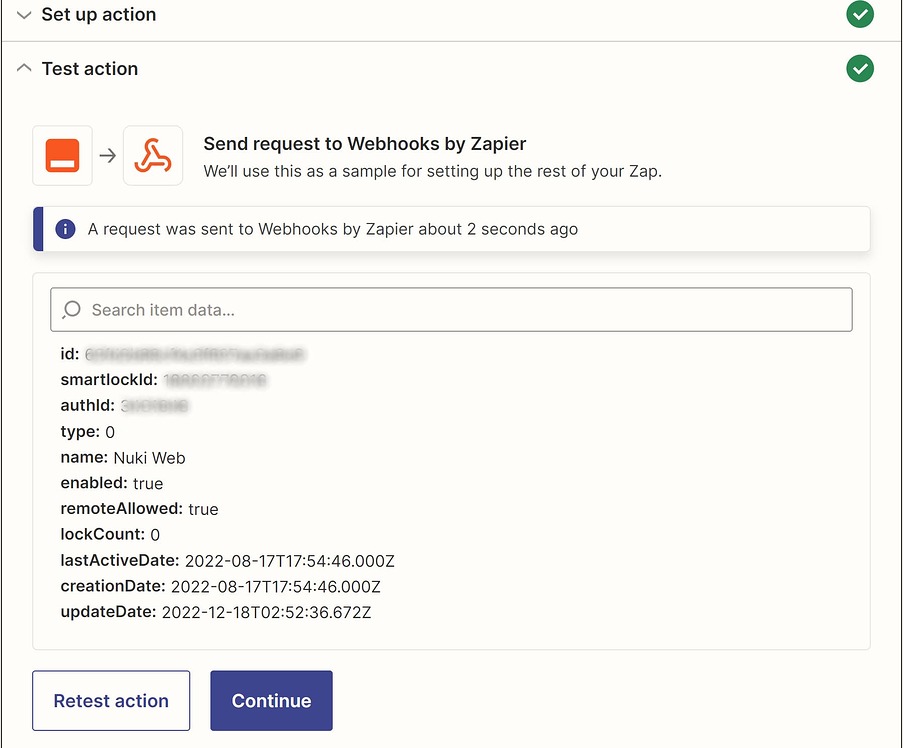Click the Nuki smart lock app icon
This screenshot has width=903, height=748.
(62, 155)
